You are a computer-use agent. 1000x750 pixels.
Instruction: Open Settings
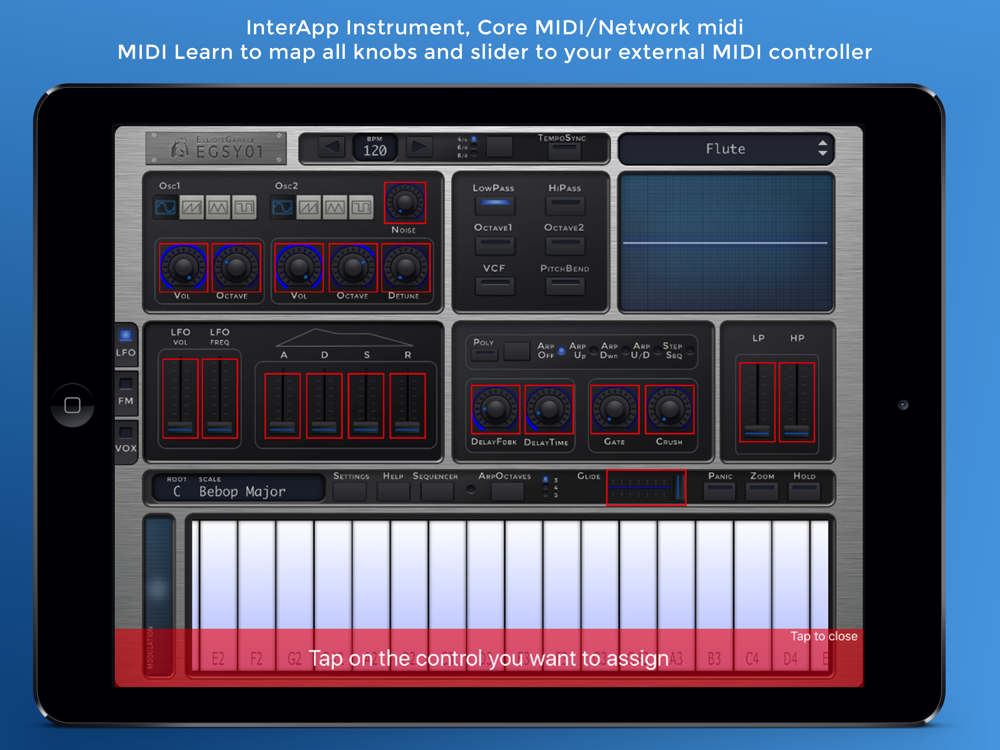[350, 491]
